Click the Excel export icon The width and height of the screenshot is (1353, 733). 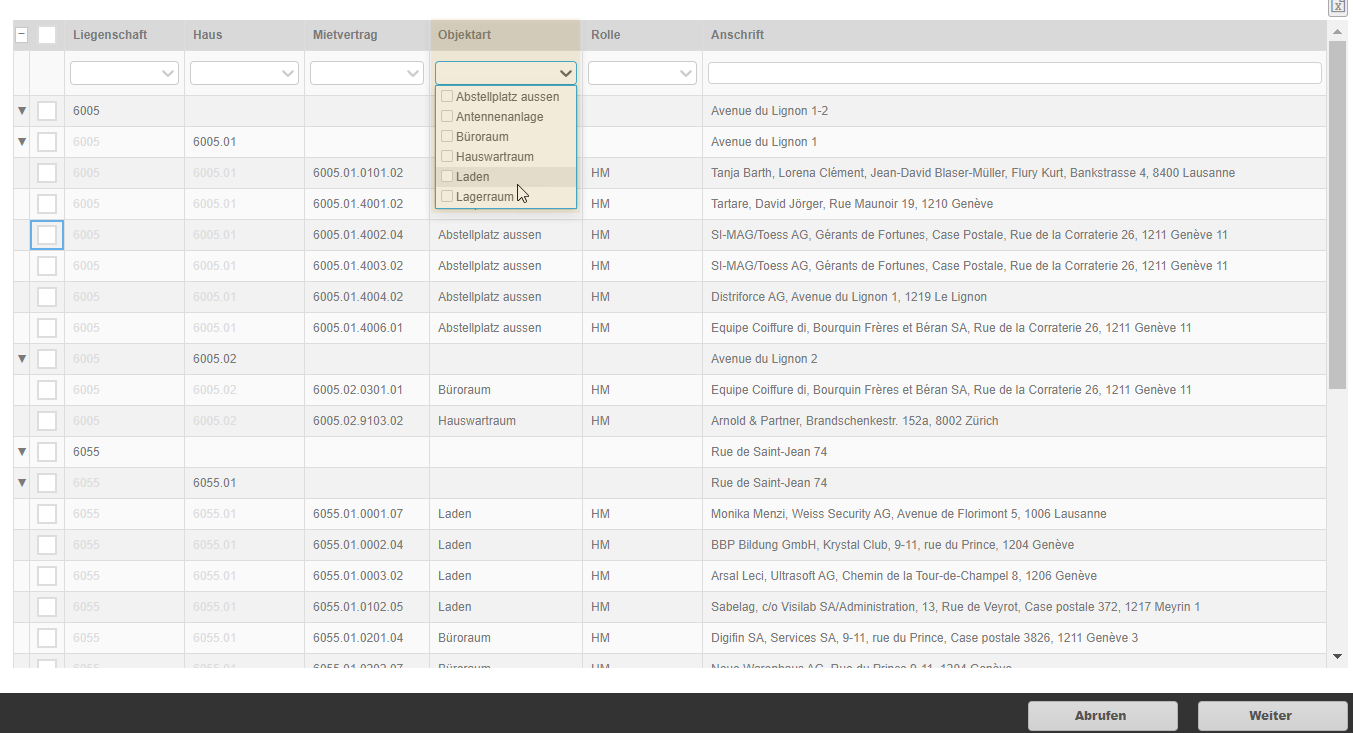click(x=1337, y=6)
